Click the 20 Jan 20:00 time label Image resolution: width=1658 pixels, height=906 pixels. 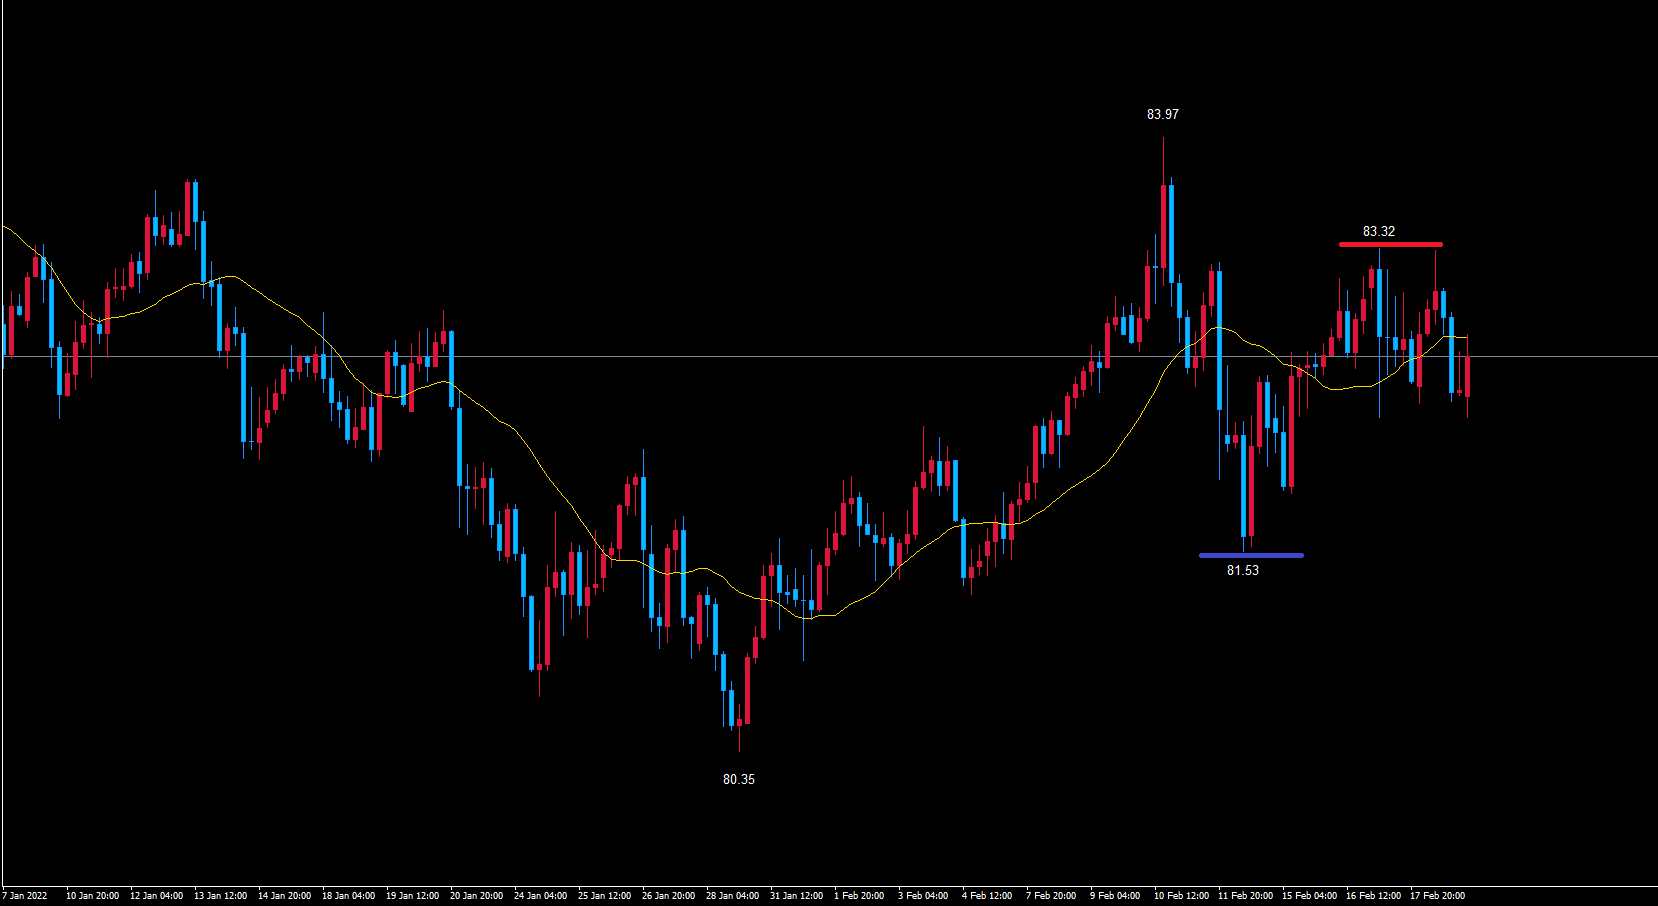[476, 896]
